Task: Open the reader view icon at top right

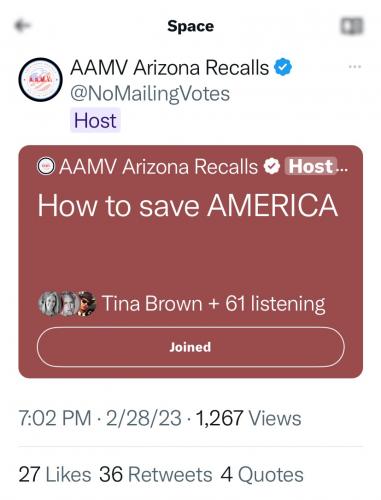Action: pyautogui.click(x=352, y=26)
